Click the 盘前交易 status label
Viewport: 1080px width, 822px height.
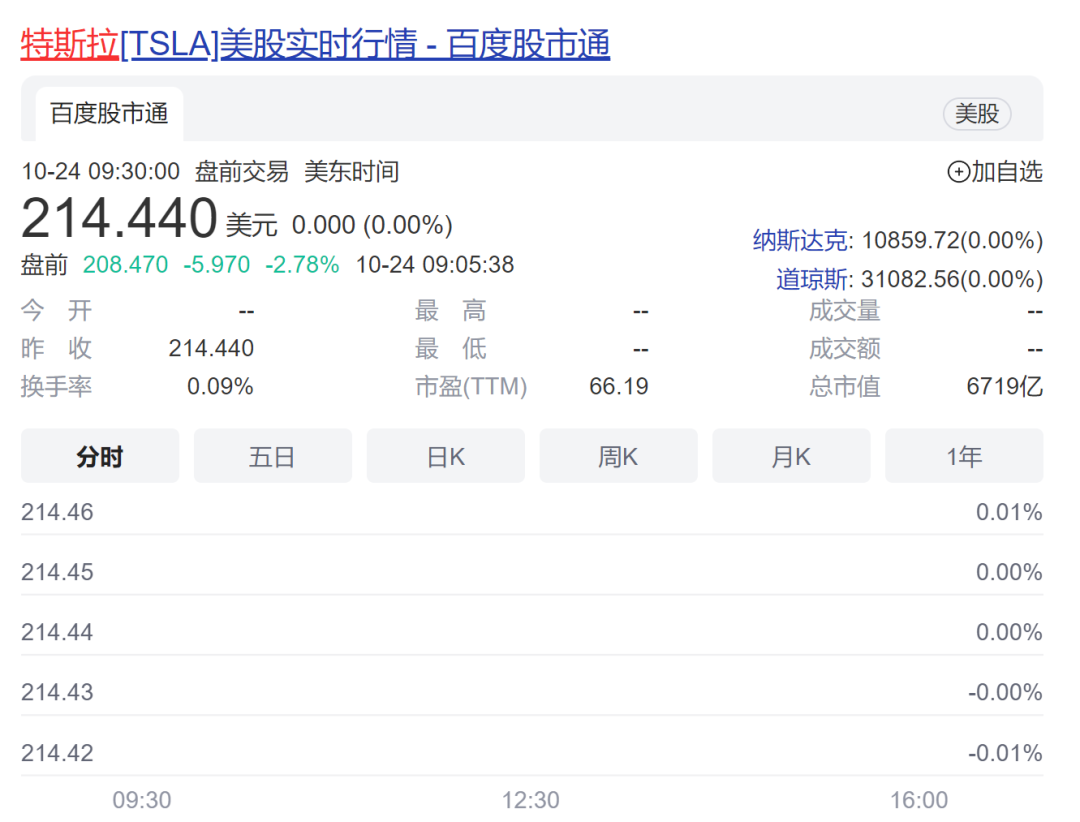click(242, 172)
